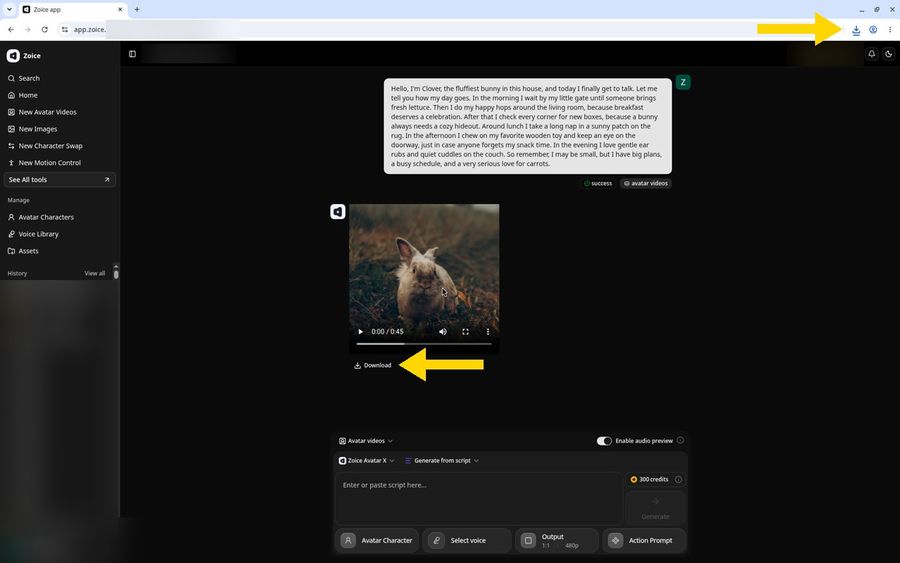Open Output settings 1:1 480p
Screen dimensions: 900x563
(556, 541)
